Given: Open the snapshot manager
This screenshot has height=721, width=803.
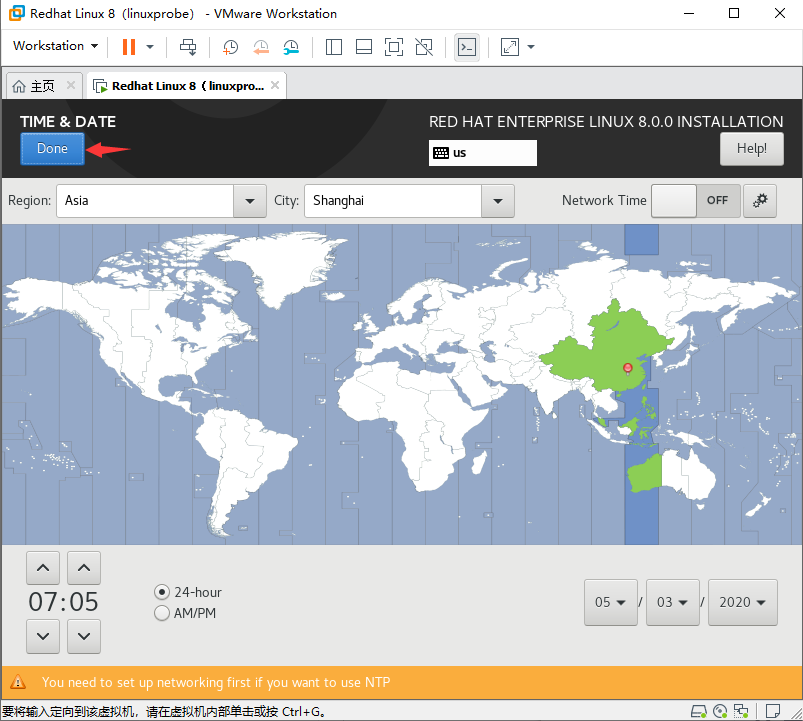Looking at the screenshot, I should (291, 47).
